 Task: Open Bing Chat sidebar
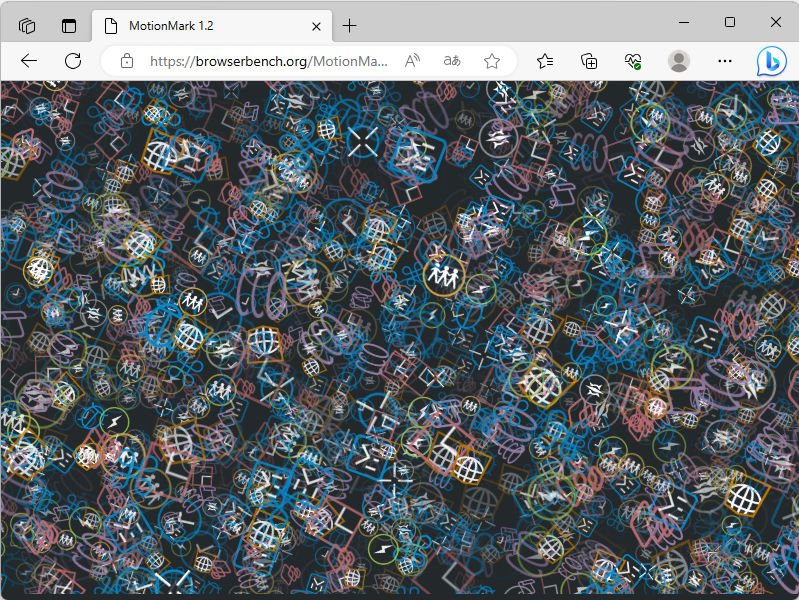771,61
